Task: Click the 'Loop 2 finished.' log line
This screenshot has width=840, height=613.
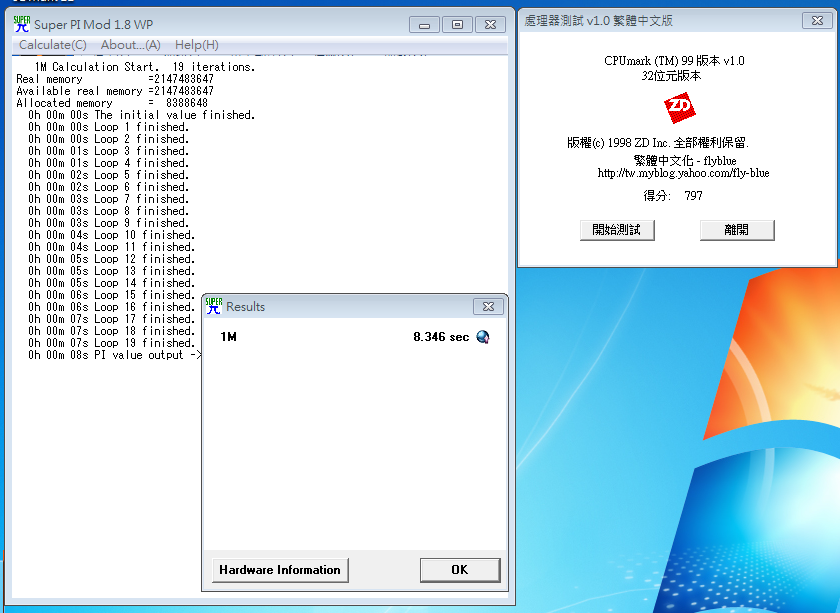Action: click(109, 139)
